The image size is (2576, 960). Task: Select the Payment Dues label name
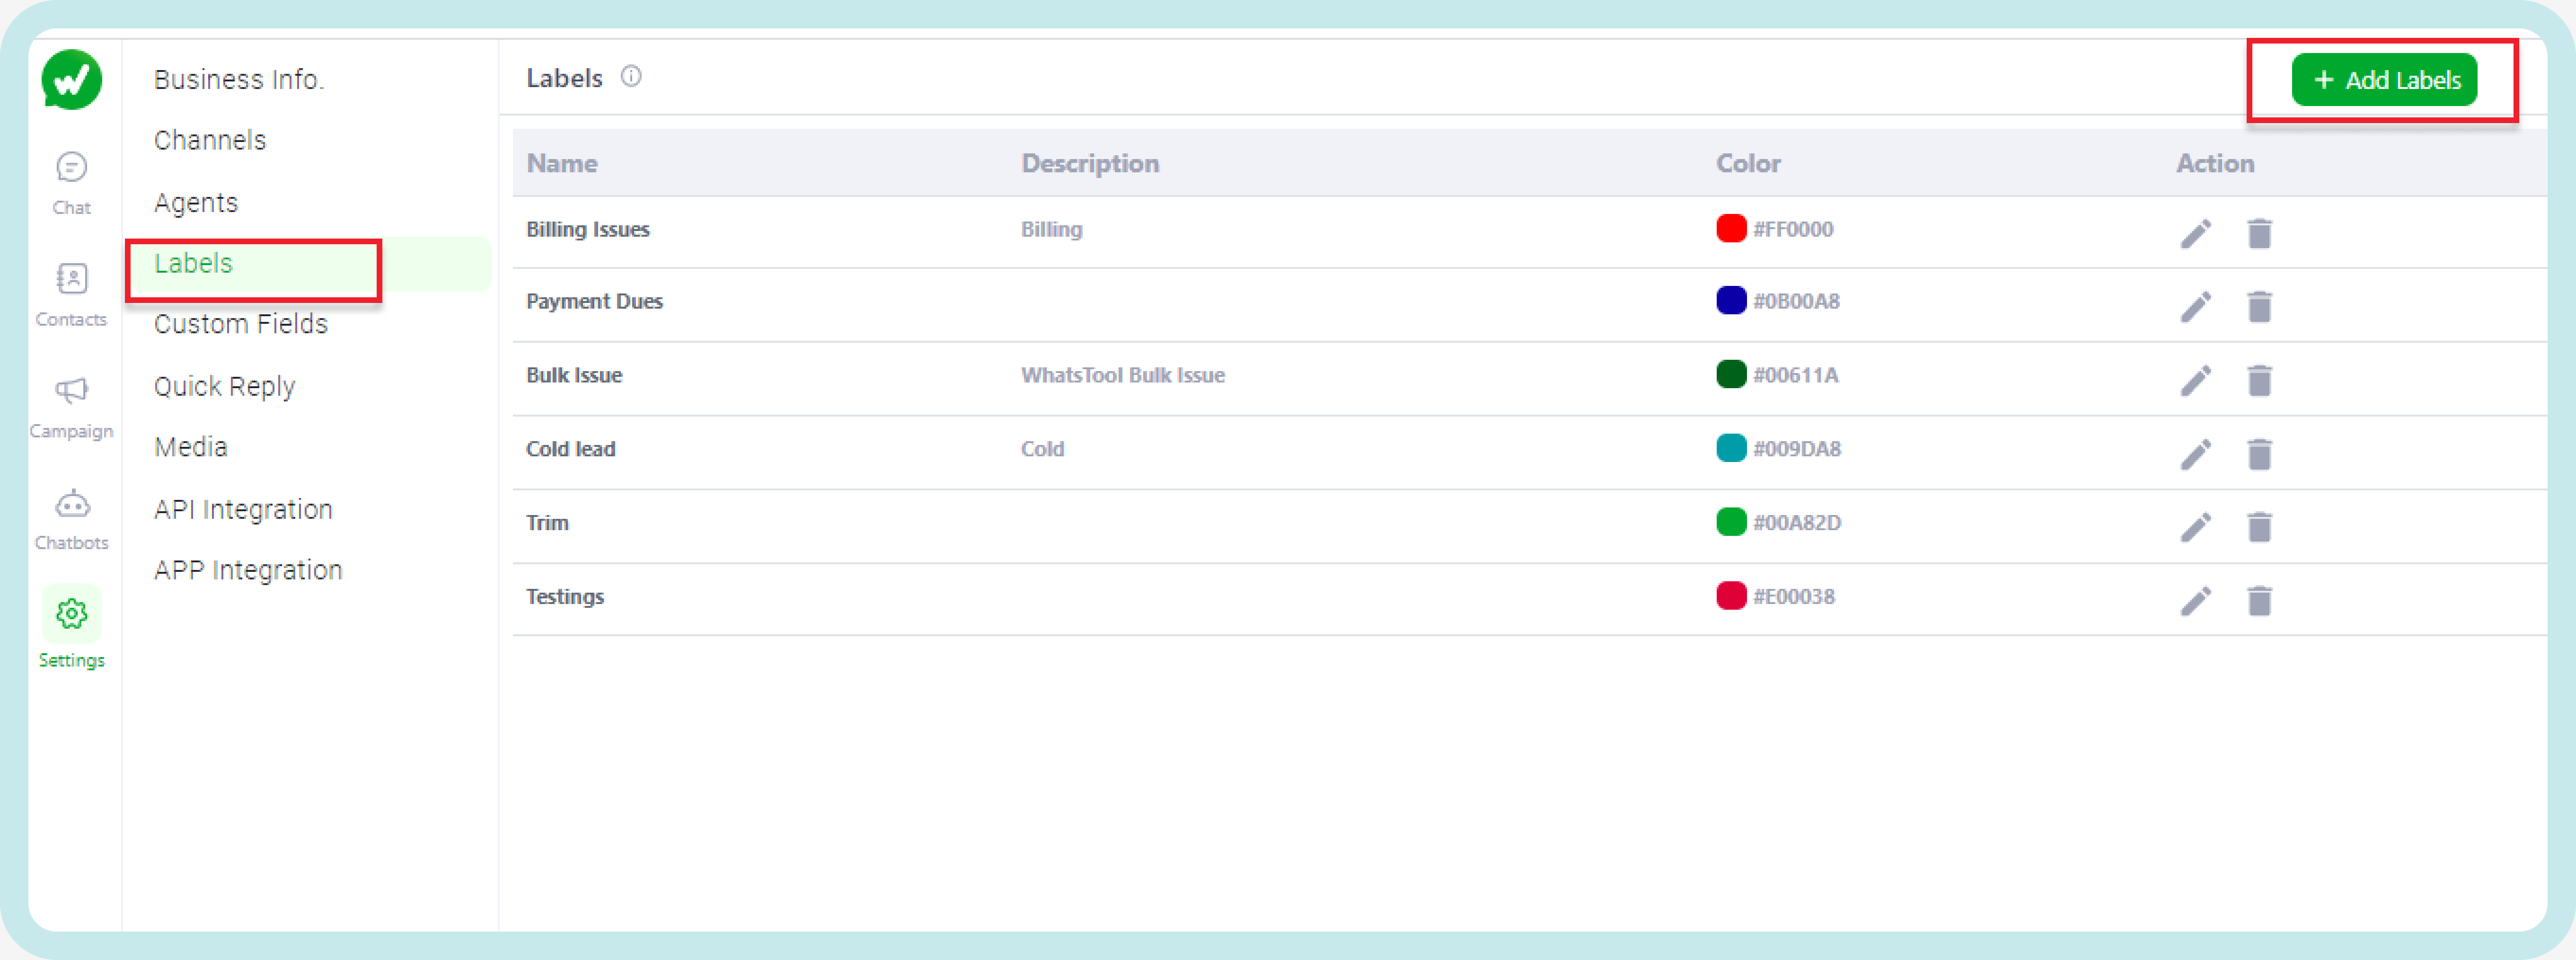coord(595,301)
